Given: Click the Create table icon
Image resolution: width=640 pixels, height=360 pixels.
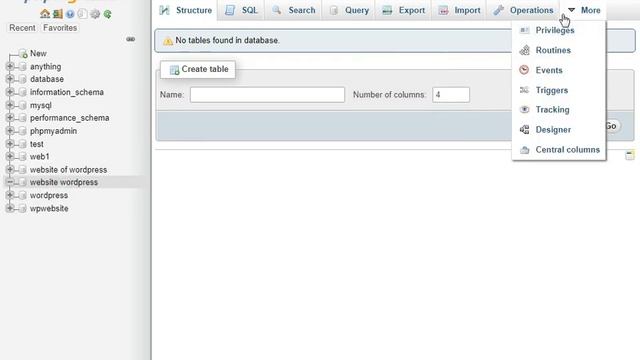Looking at the screenshot, I should pos(174,70).
